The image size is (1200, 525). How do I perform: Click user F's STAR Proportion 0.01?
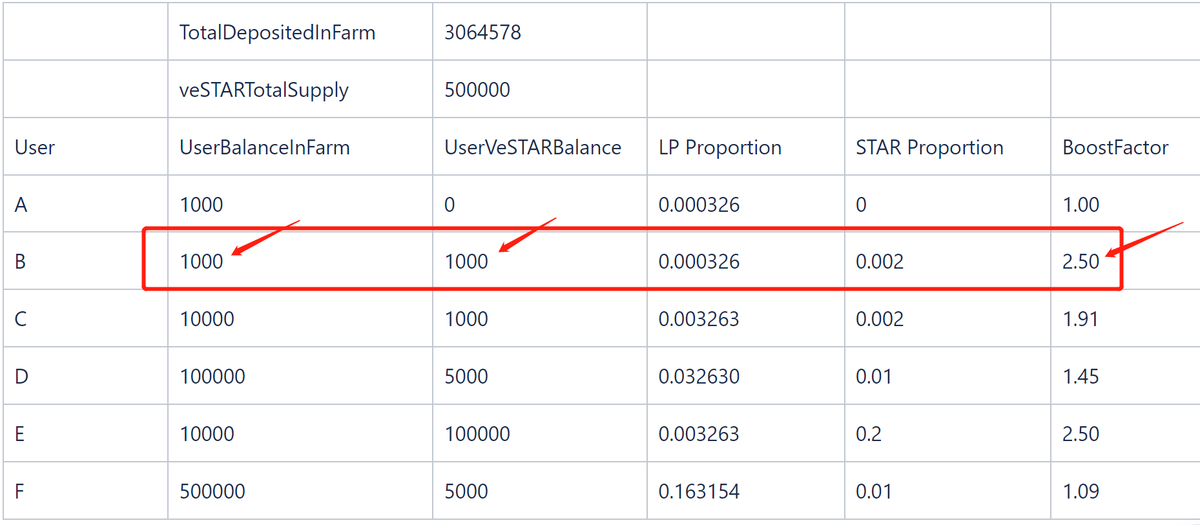tap(875, 491)
